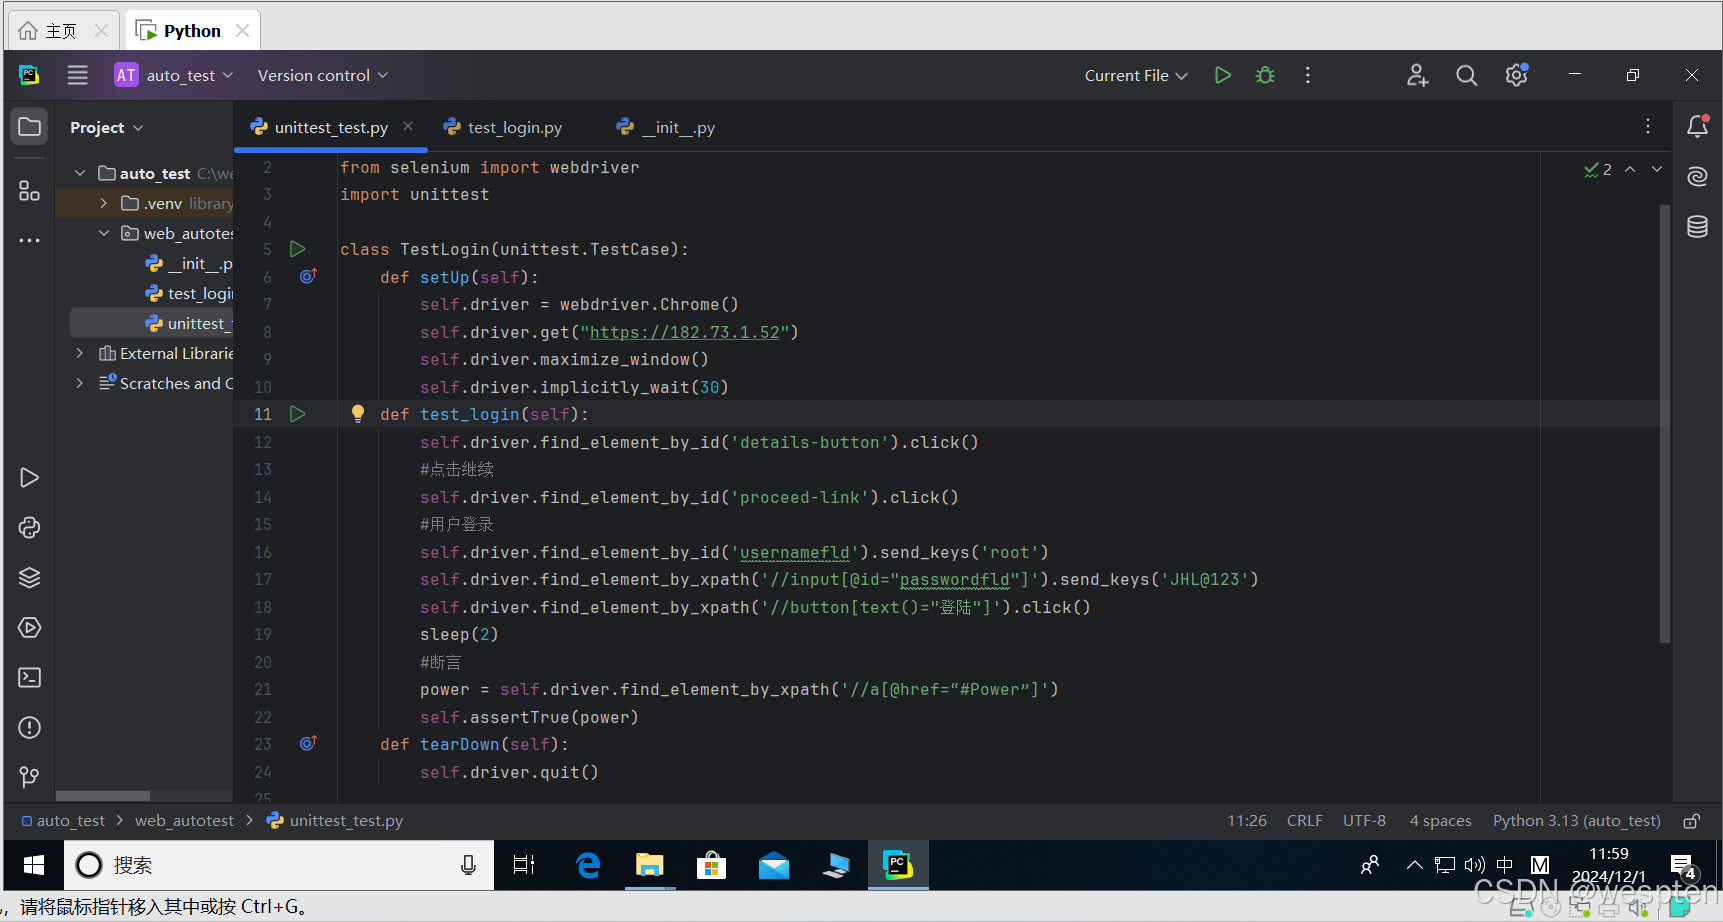Open the AI Assistant panel
This screenshot has width=1723, height=922.
[1697, 176]
